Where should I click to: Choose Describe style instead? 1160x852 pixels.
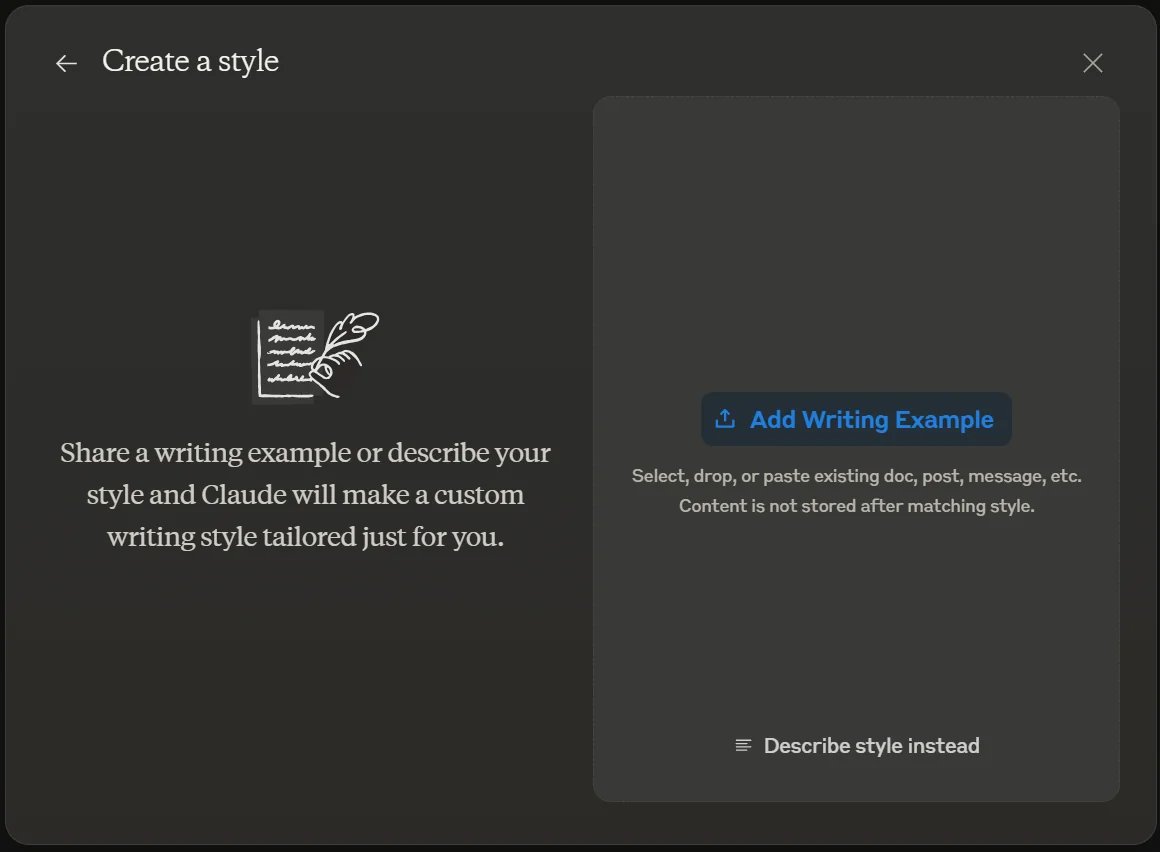(857, 746)
